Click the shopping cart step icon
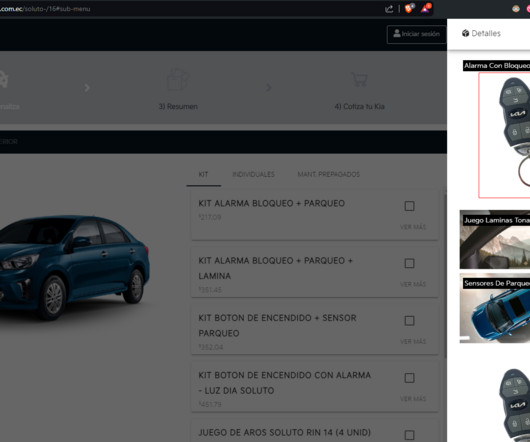Screen dimensions: 530x442 pos(359,80)
